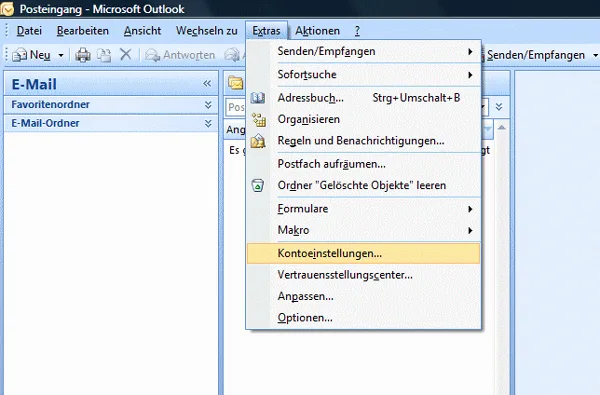Click the Favoritenordner label

[51, 104]
